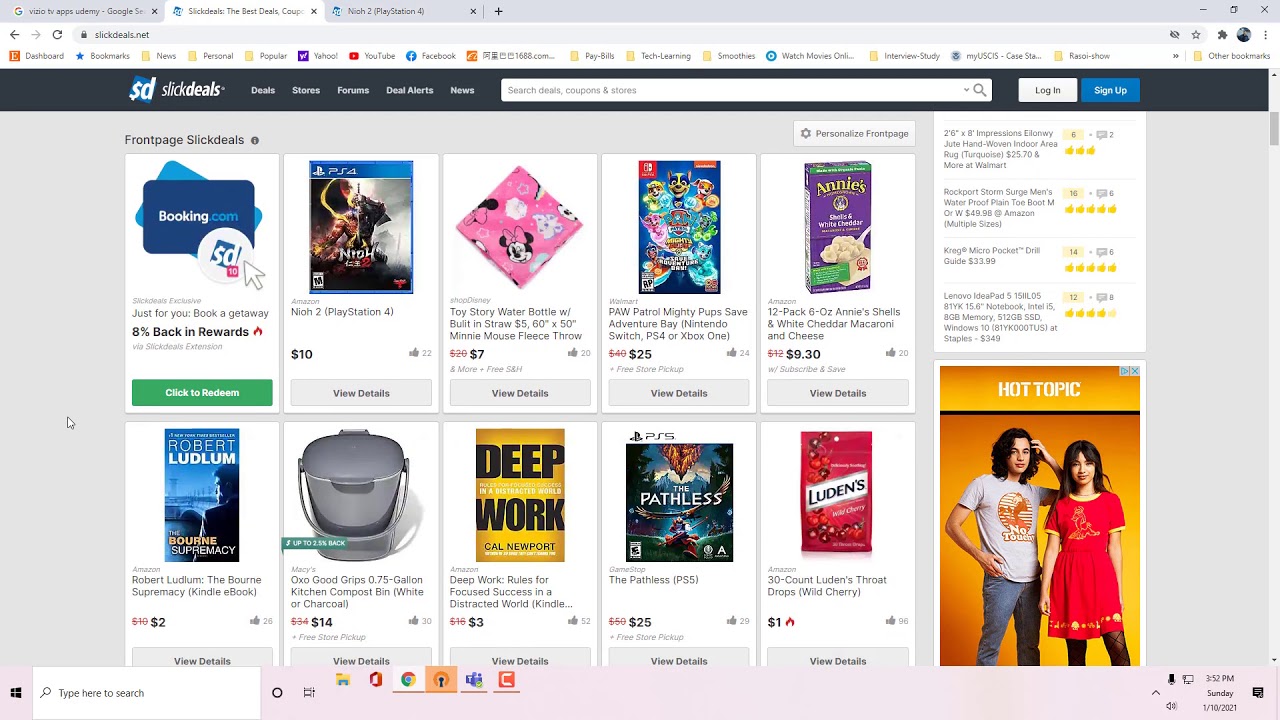Click the Sign Up button

[1110, 90]
